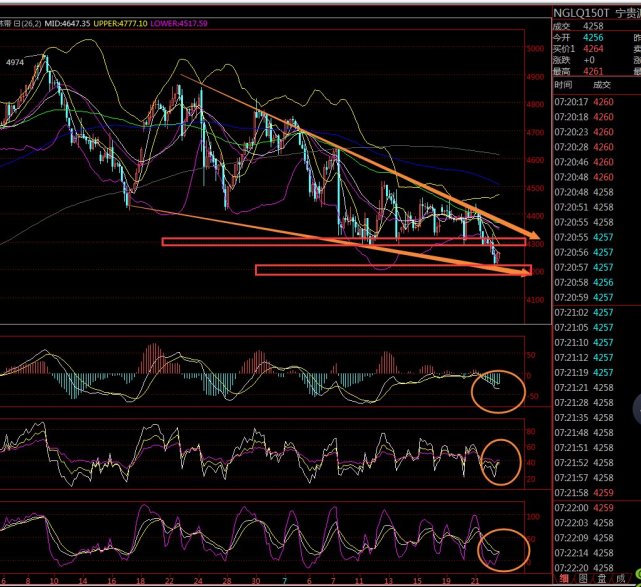
Task: Select the 07:21:28 trade row
Action: click(x=584, y=403)
